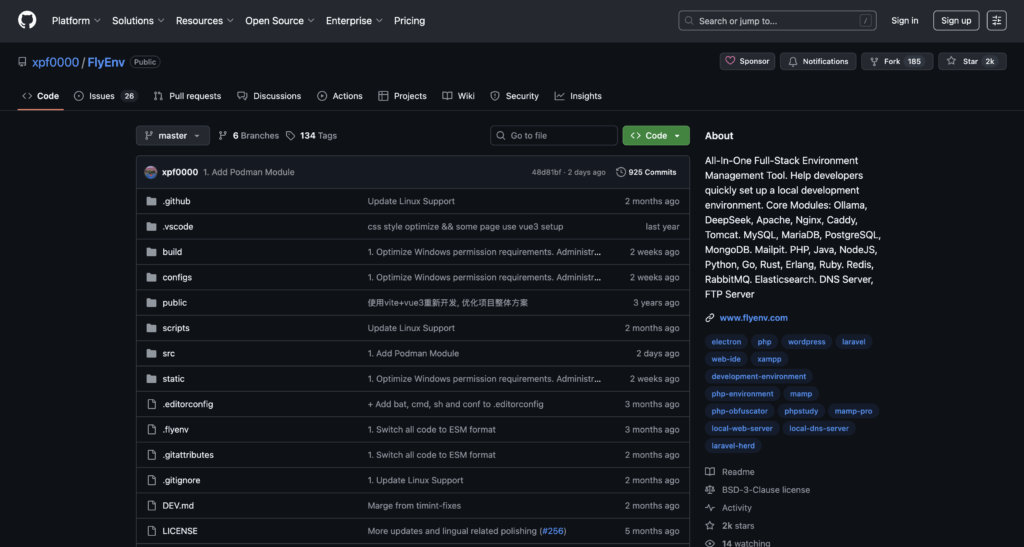Viewport: 1024px width, 547px height.
Task: Switch to the Security tab
Action: click(x=515, y=96)
